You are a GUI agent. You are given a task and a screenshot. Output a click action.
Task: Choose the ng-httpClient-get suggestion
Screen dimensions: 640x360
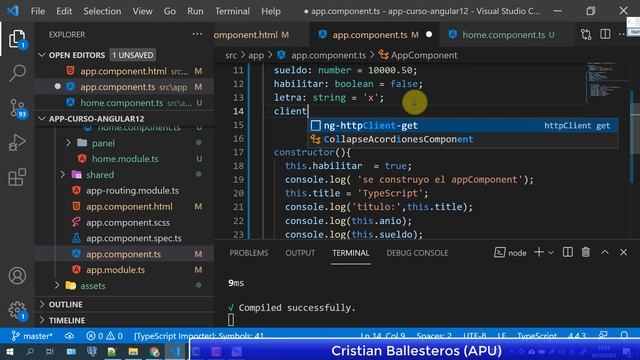tap(462, 125)
